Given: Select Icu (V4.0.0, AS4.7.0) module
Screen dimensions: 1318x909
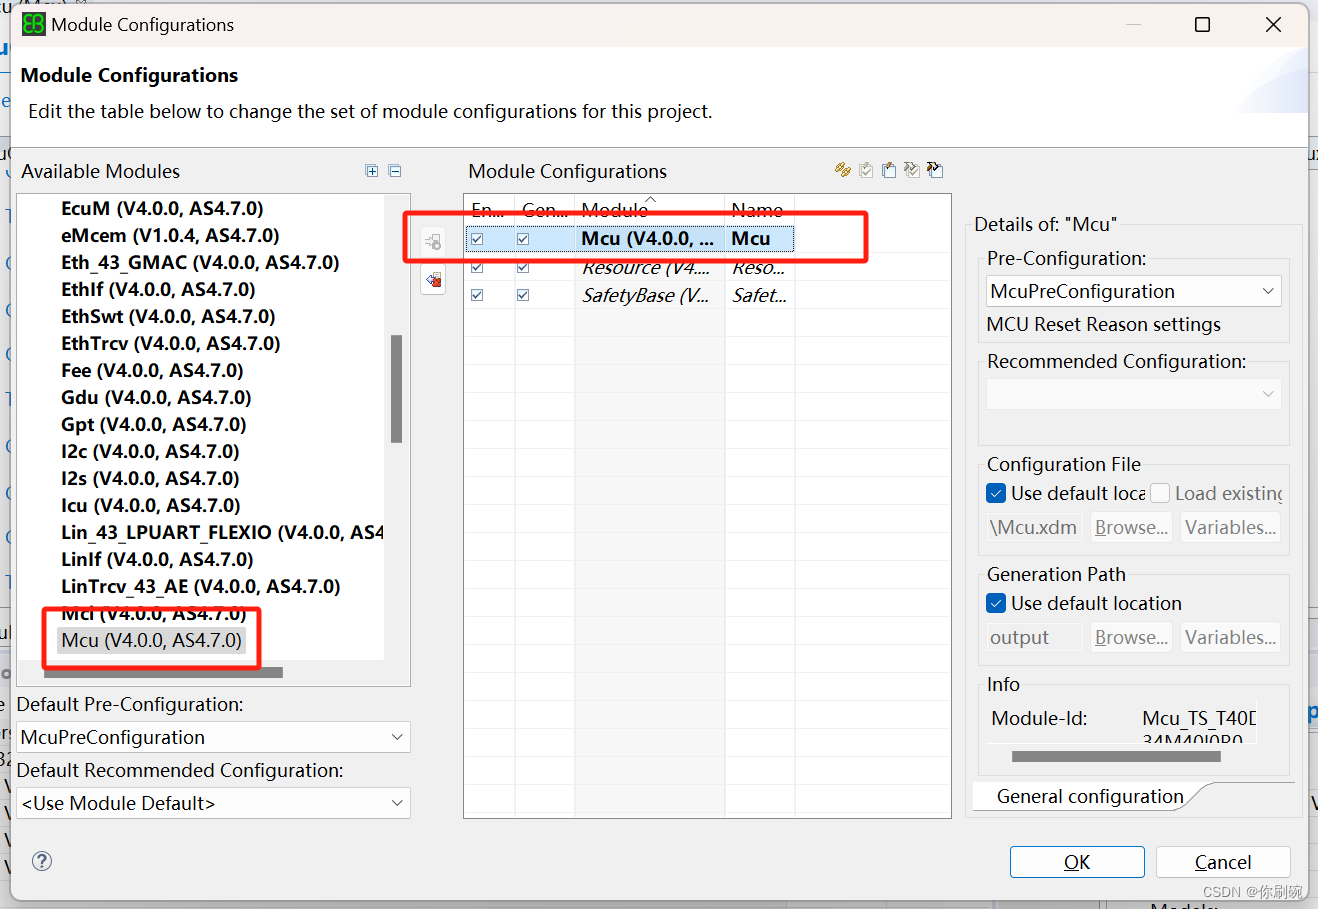Looking at the screenshot, I should click(x=151, y=505).
